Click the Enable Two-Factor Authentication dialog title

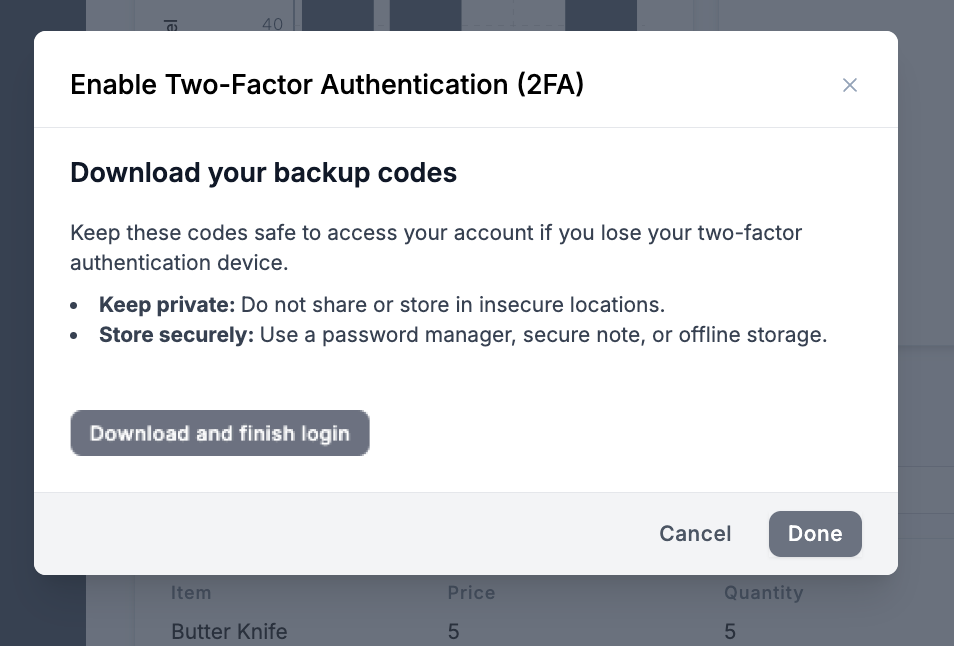(326, 85)
